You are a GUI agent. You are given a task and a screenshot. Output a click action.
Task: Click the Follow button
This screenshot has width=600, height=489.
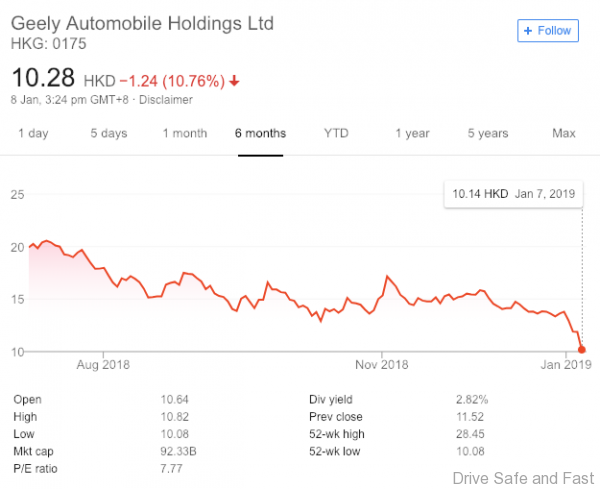pyautogui.click(x=548, y=30)
